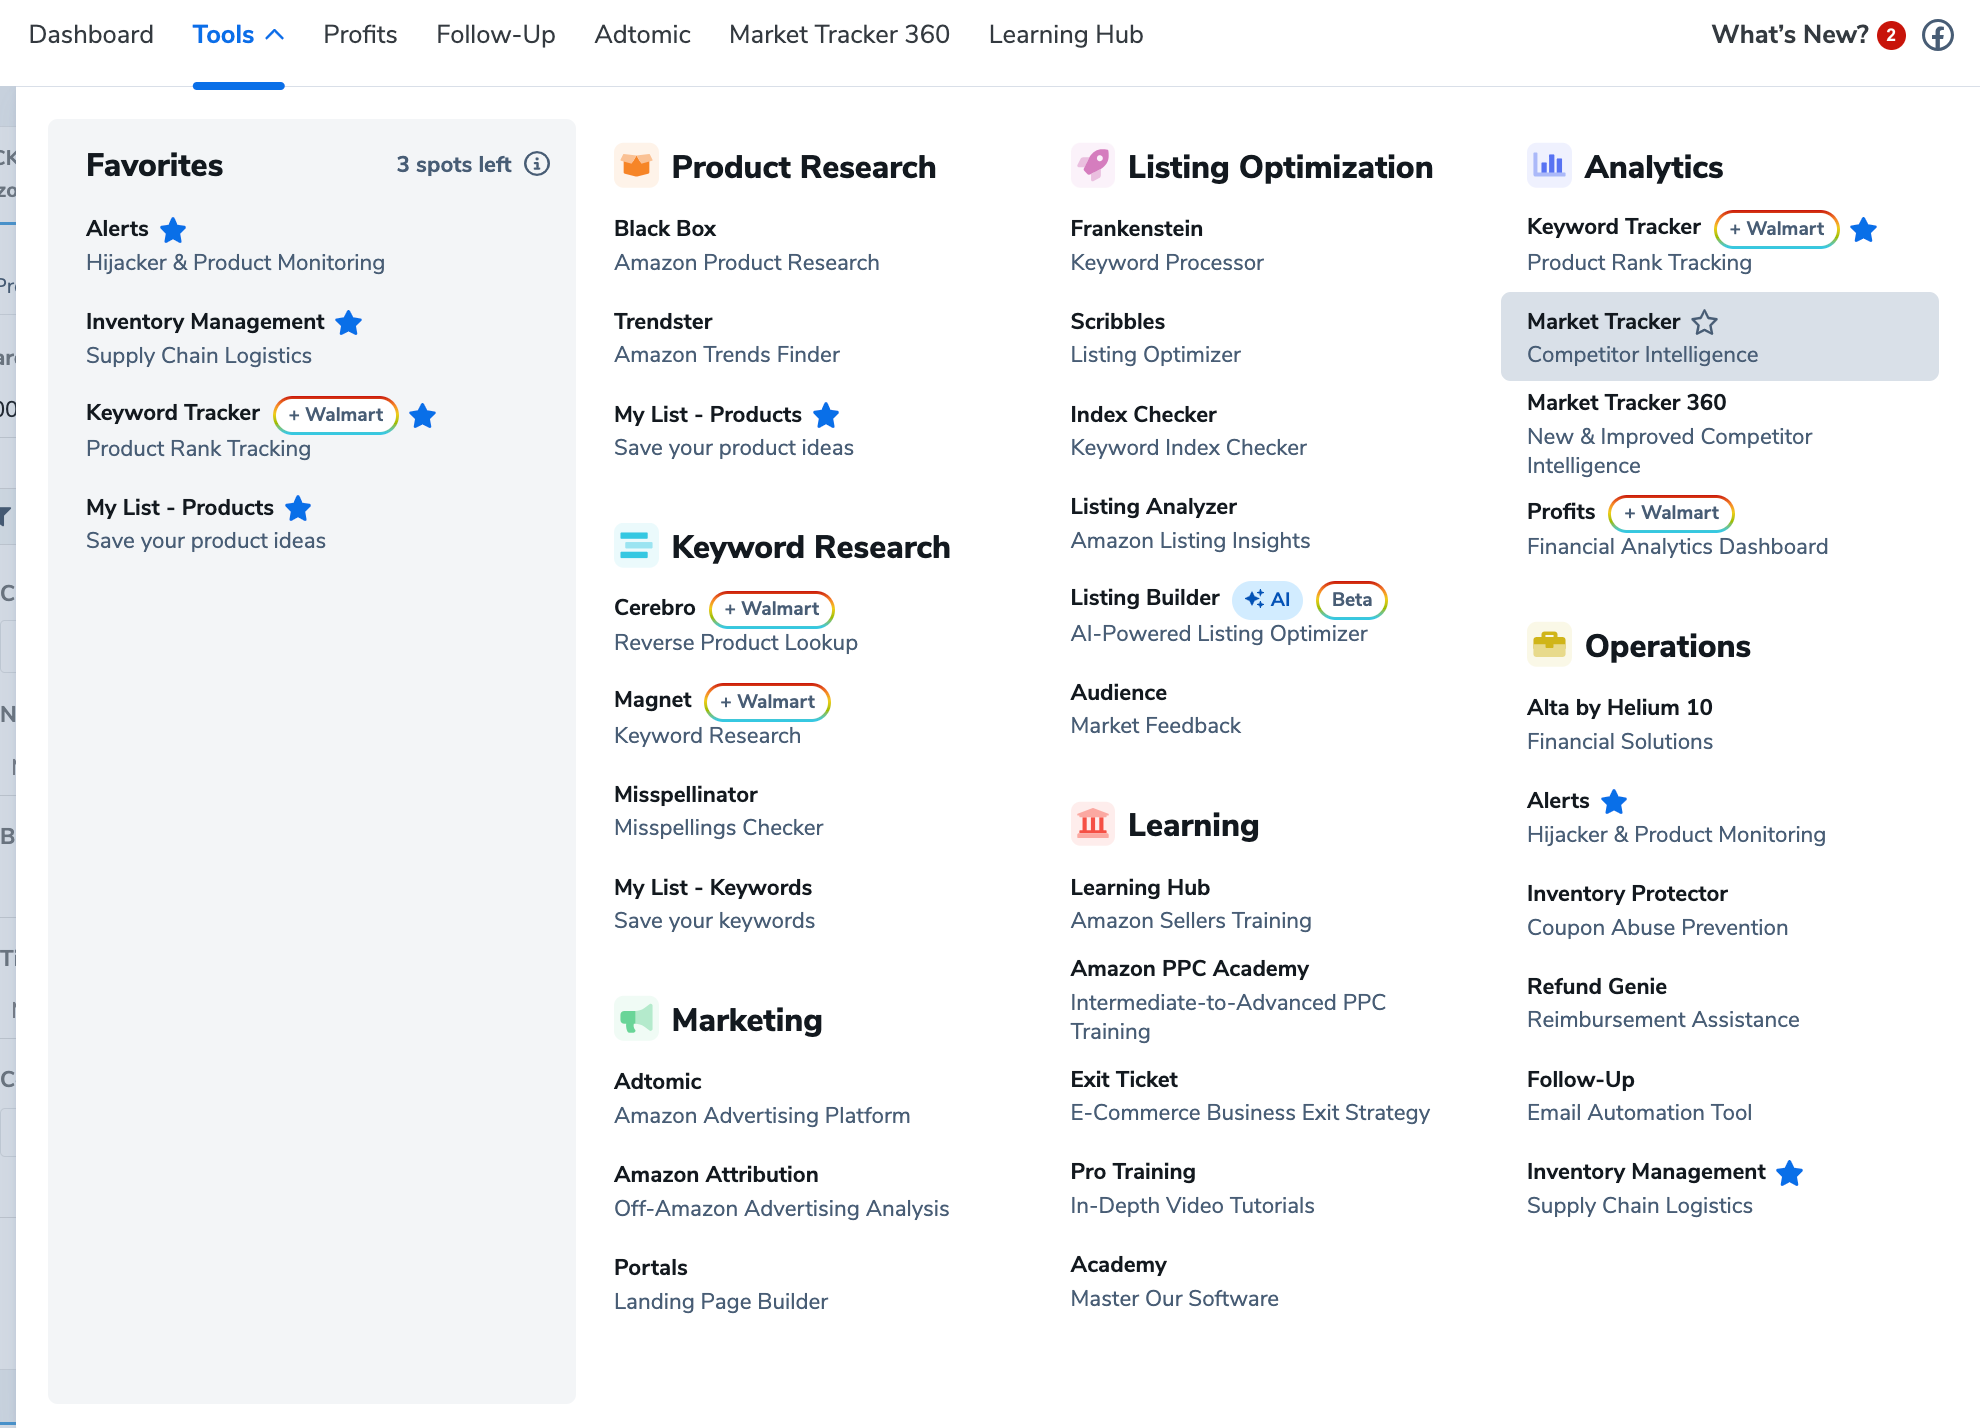Click the Listing Optimization rocket icon

tap(1092, 166)
